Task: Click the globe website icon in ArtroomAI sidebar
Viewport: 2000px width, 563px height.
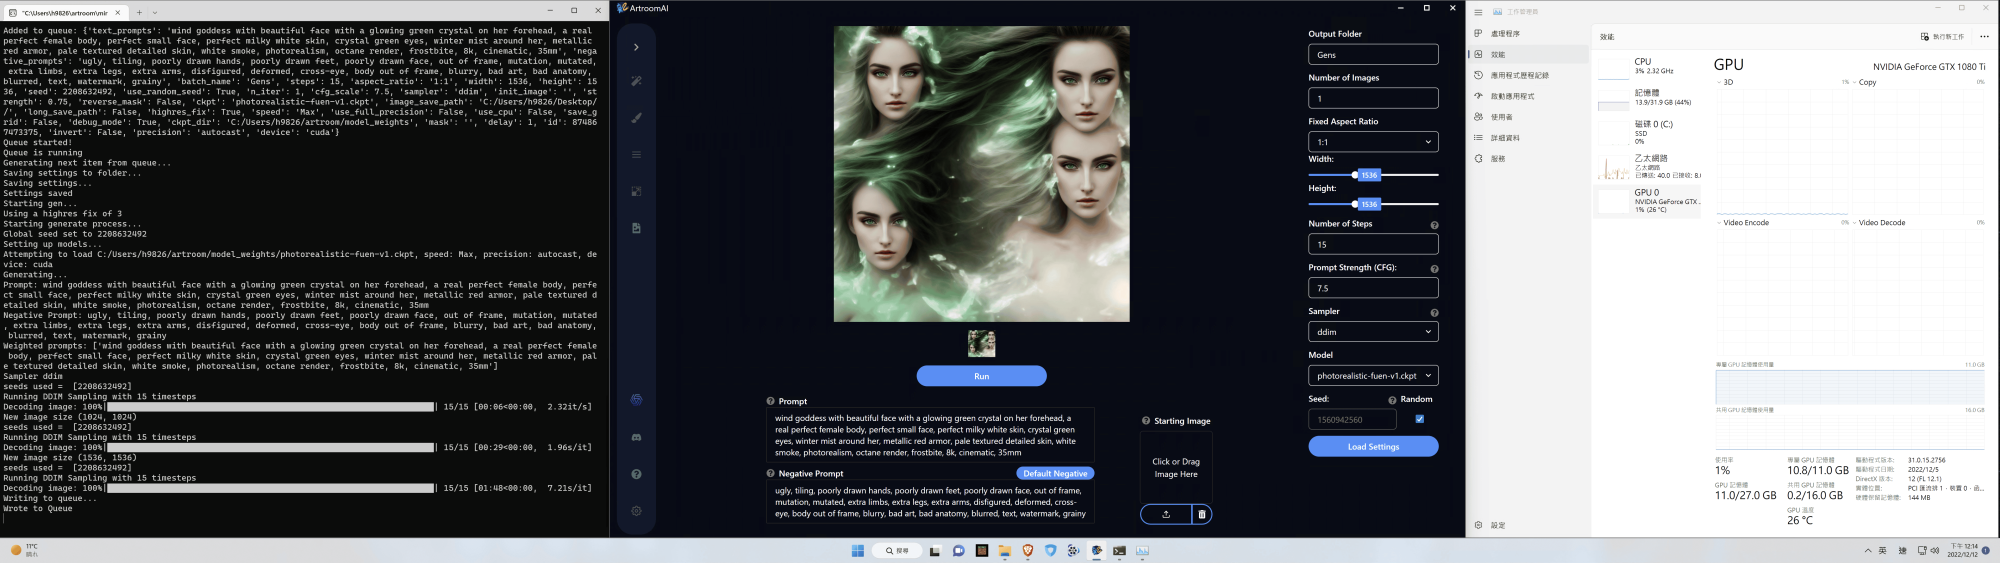Action: pos(636,400)
